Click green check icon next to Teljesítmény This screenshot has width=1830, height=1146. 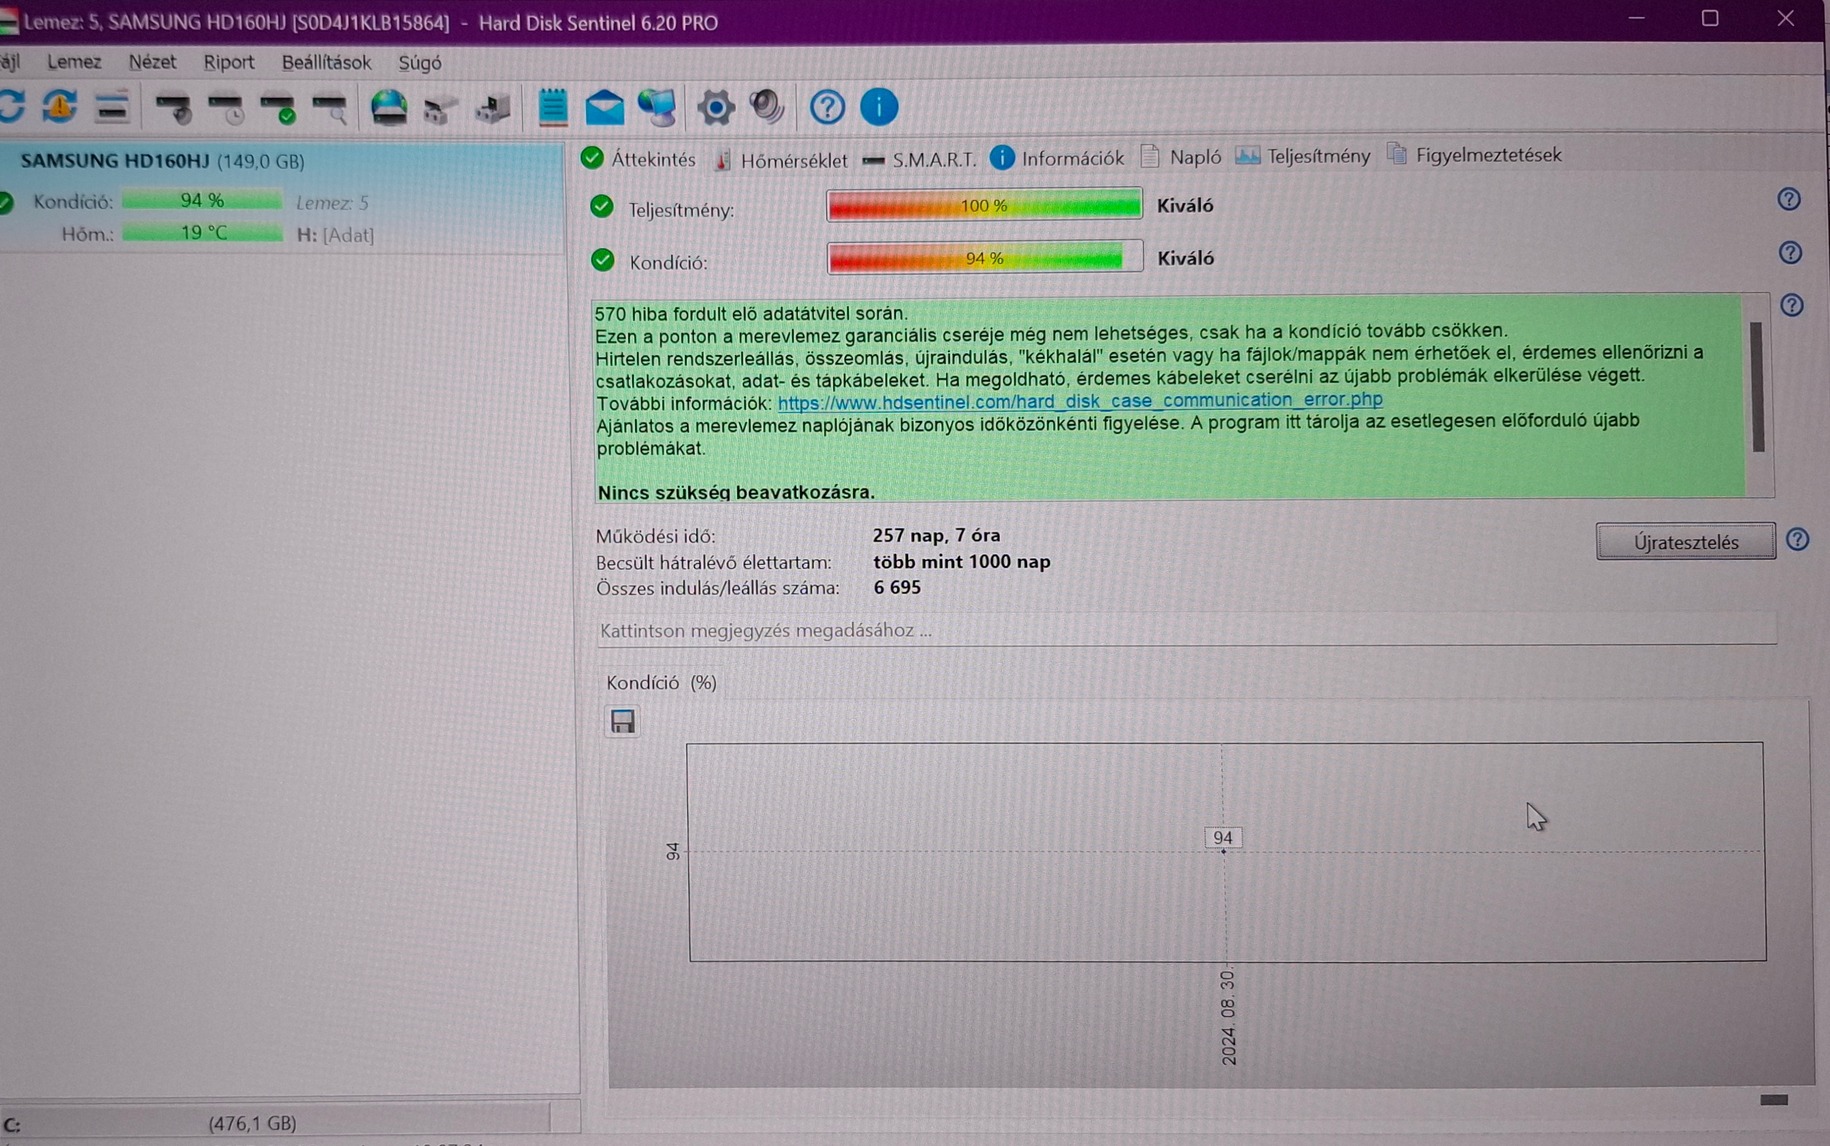tap(602, 206)
